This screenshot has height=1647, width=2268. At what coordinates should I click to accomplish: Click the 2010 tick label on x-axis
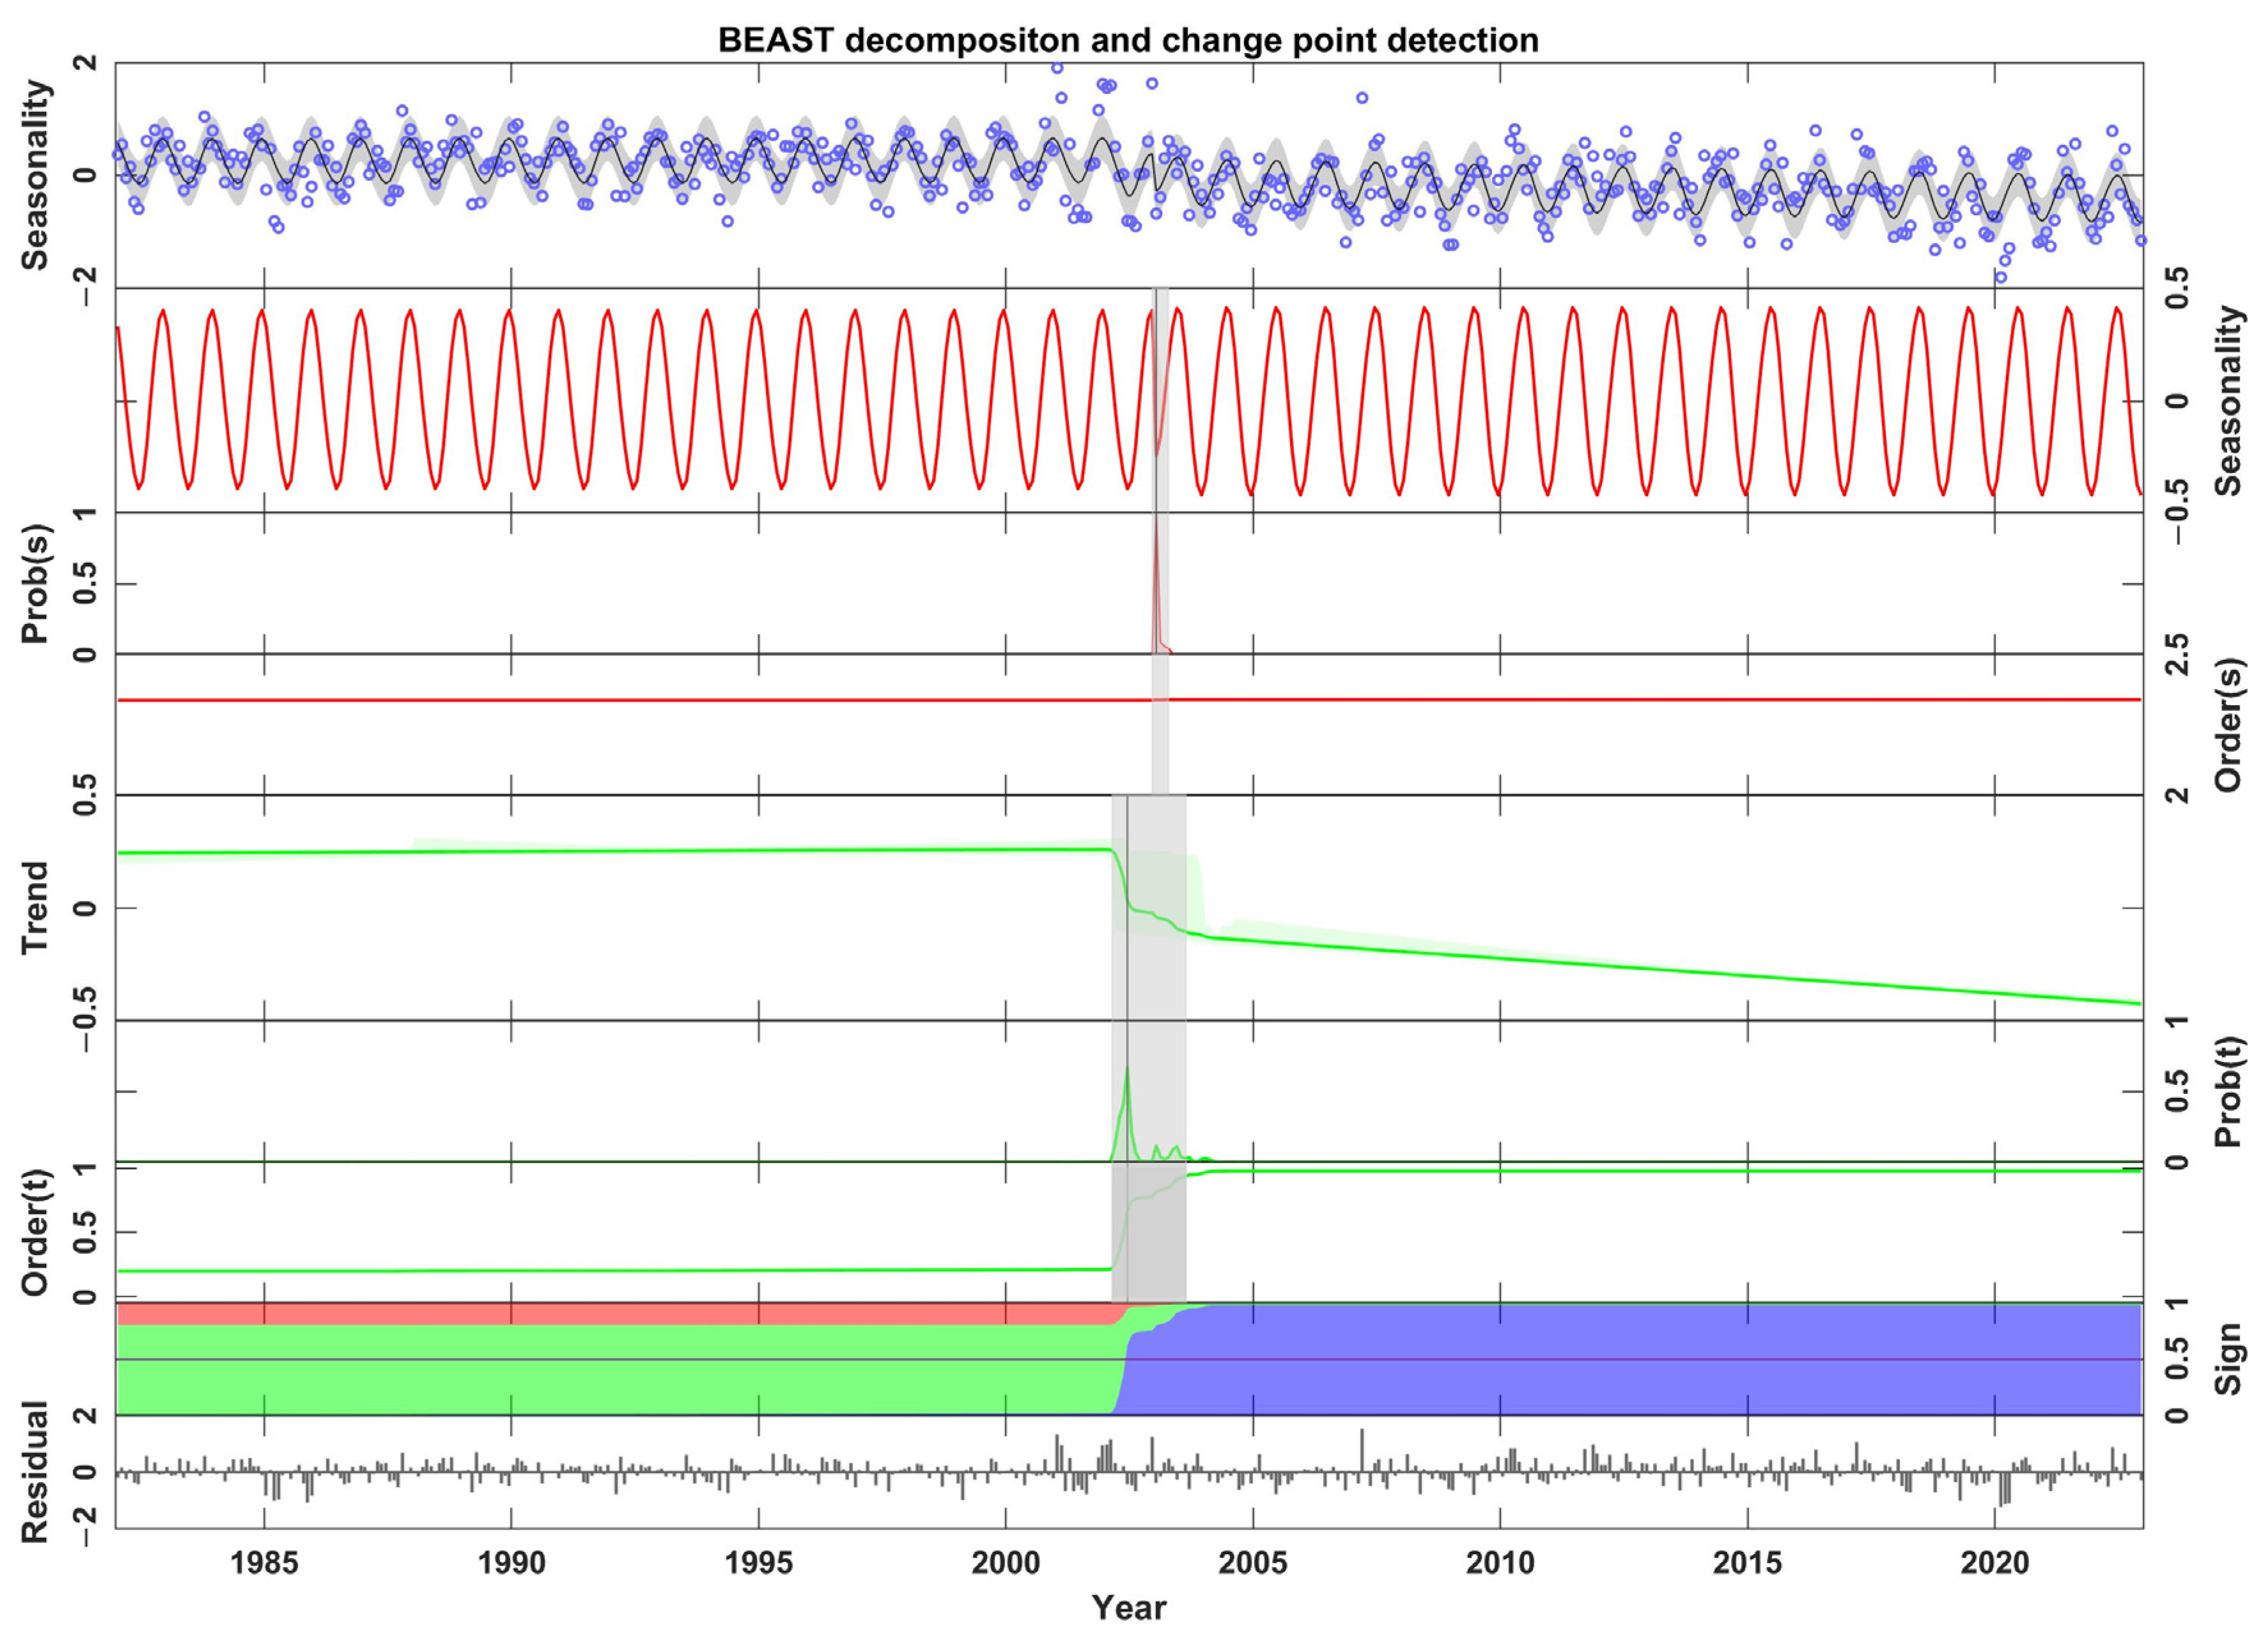point(1500,1563)
